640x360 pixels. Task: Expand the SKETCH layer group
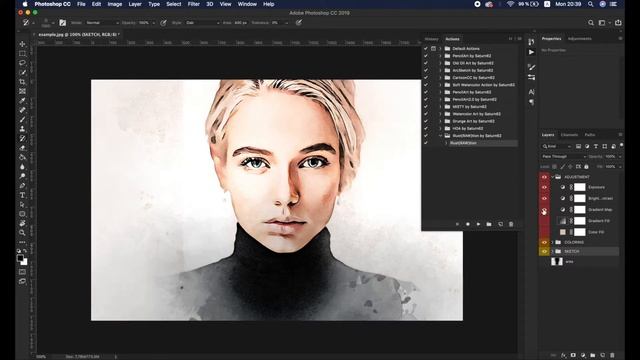(x=552, y=251)
